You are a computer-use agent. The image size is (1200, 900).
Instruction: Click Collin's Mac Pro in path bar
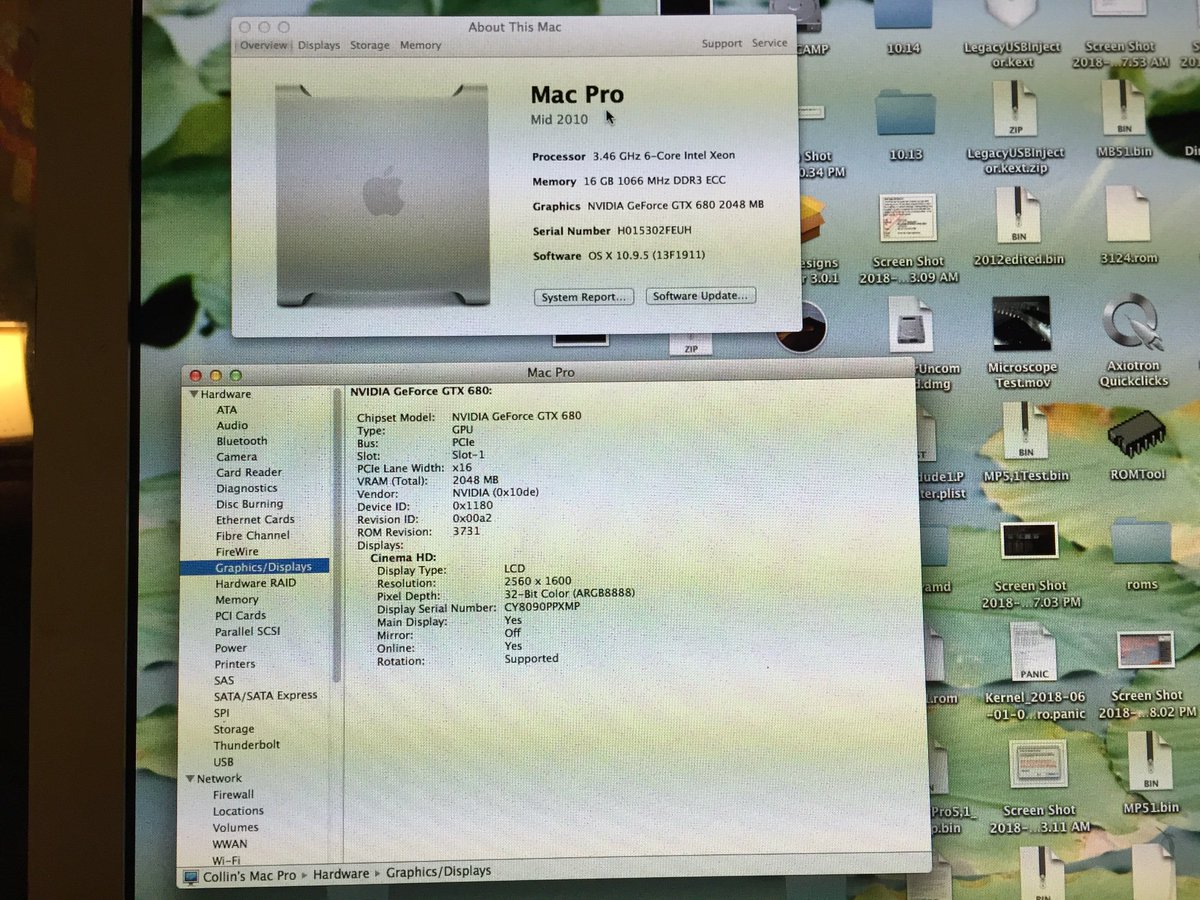[x=250, y=875]
